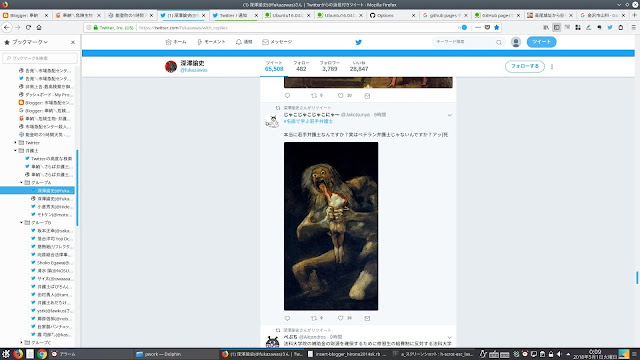Reload the current page
This screenshot has height=360, width=640.
click(28, 27)
